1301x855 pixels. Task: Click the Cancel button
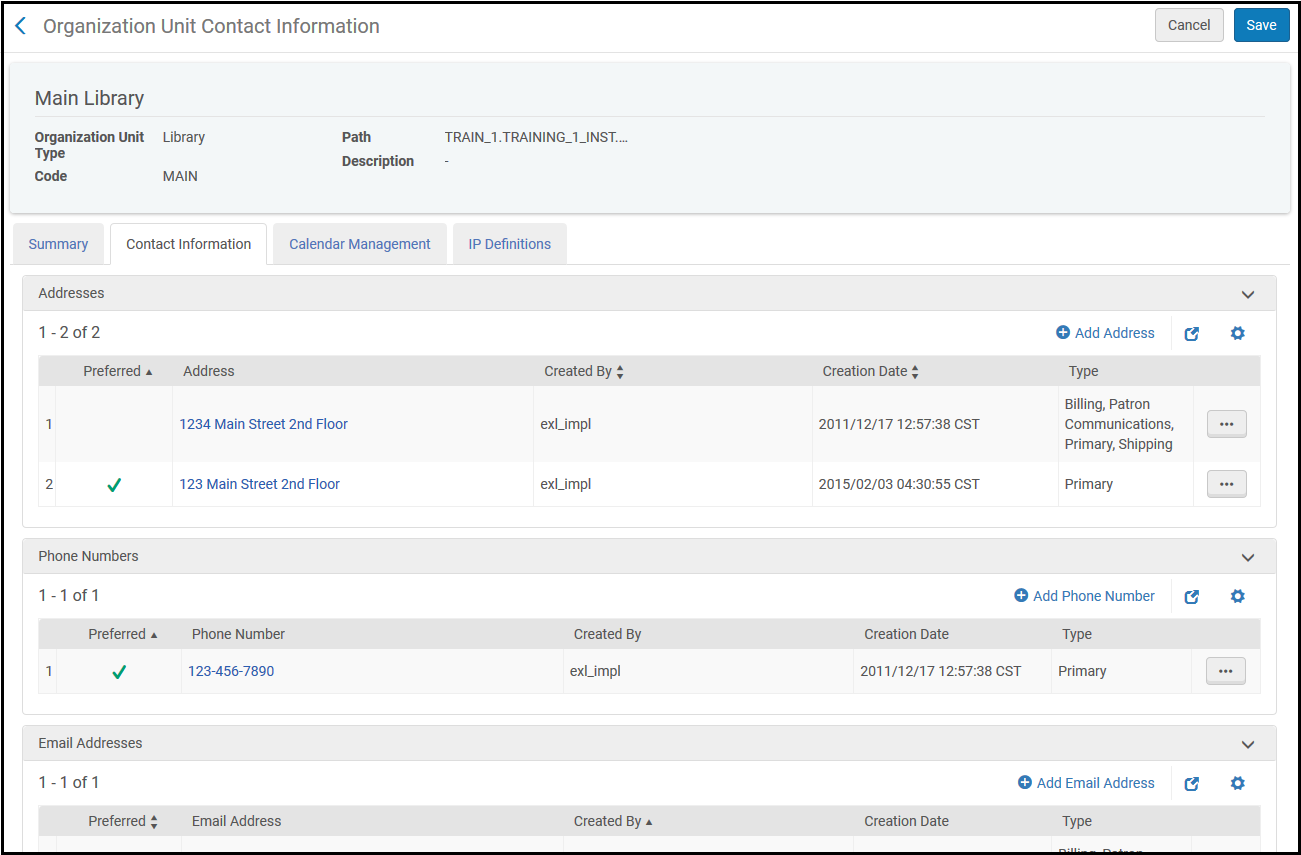pos(1189,25)
